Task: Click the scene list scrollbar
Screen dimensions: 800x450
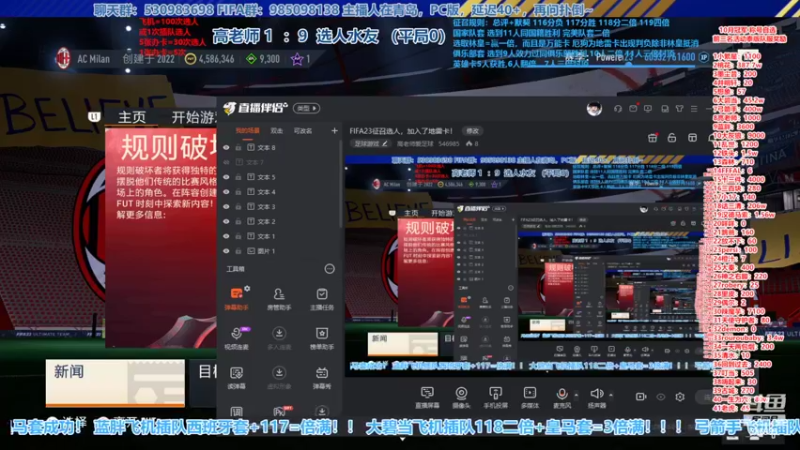Action: pyautogui.click(x=341, y=184)
